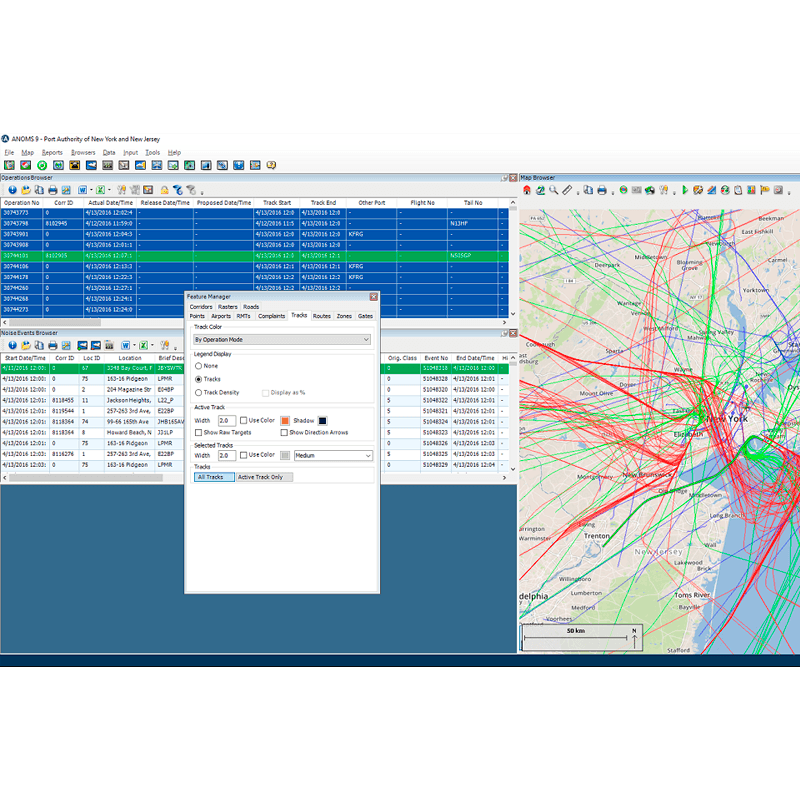Click the home icon in Map Browser toolbar
800x800 pixels.
point(527,190)
